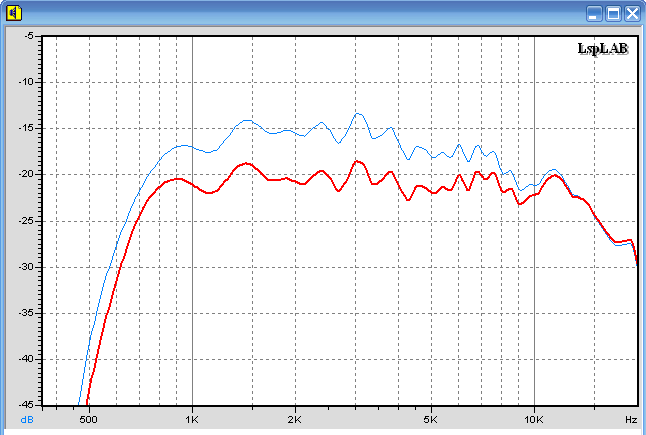
Task: Click the -5 dB axis value
Action: pos(29,36)
